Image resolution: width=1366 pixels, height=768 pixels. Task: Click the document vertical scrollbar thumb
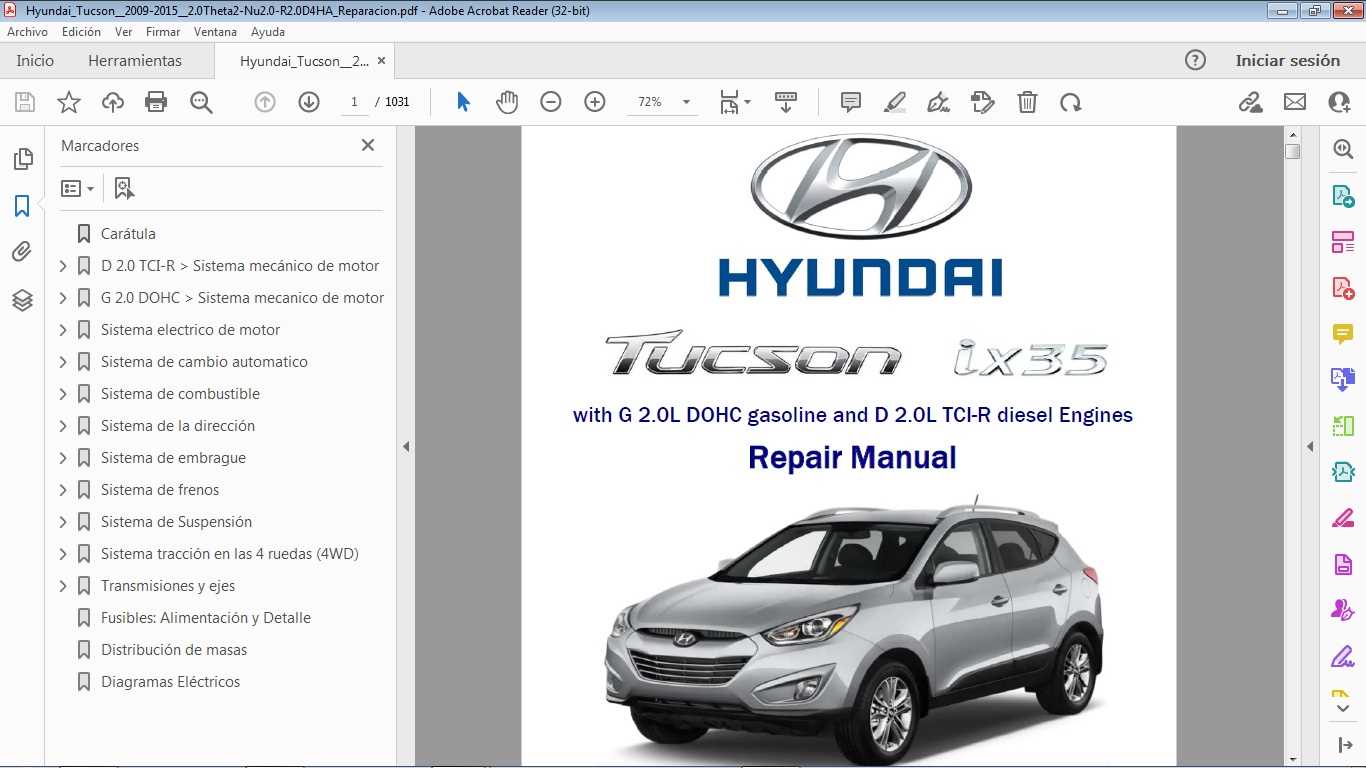click(1292, 151)
